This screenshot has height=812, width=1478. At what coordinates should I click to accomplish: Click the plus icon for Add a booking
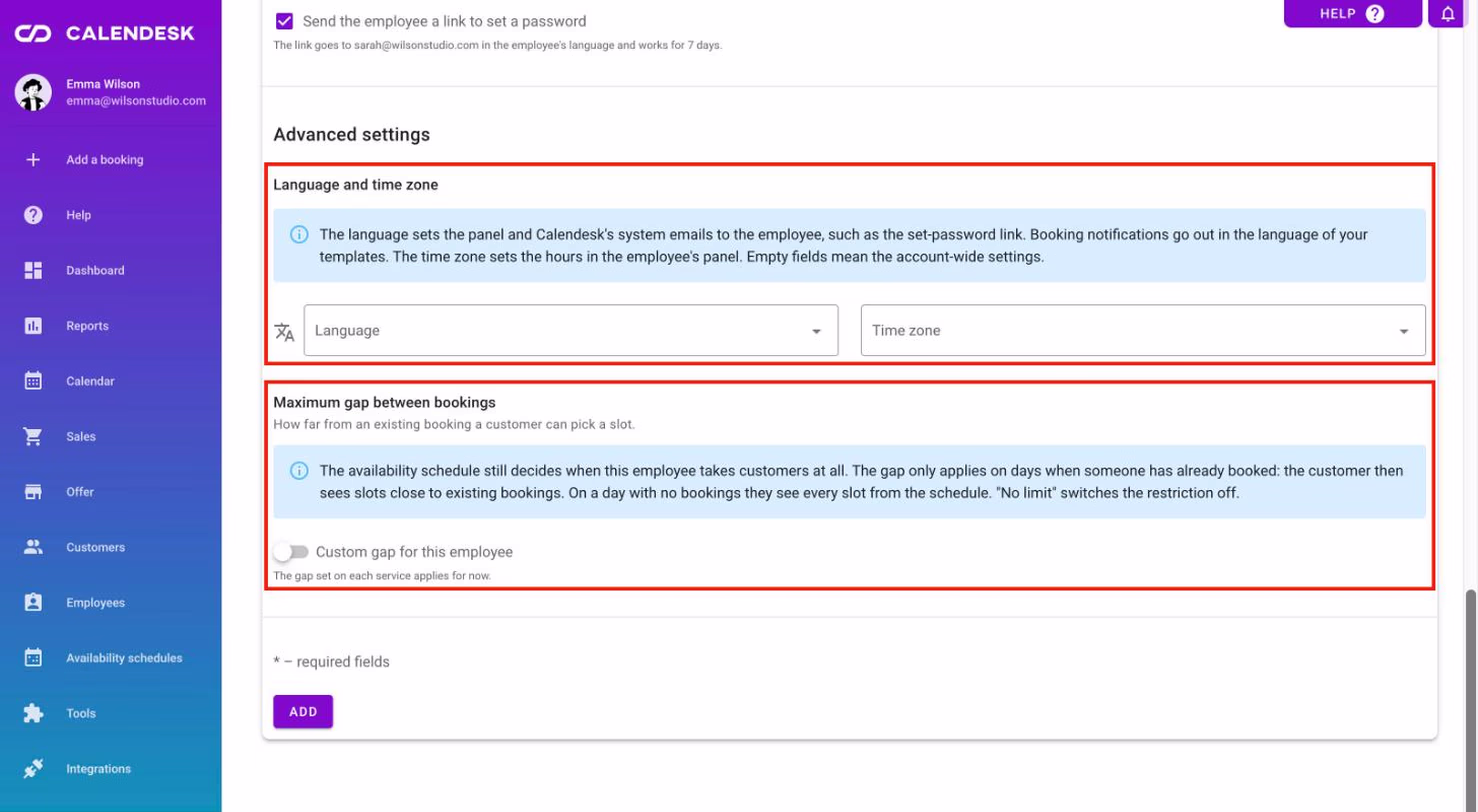coord(33,159)
